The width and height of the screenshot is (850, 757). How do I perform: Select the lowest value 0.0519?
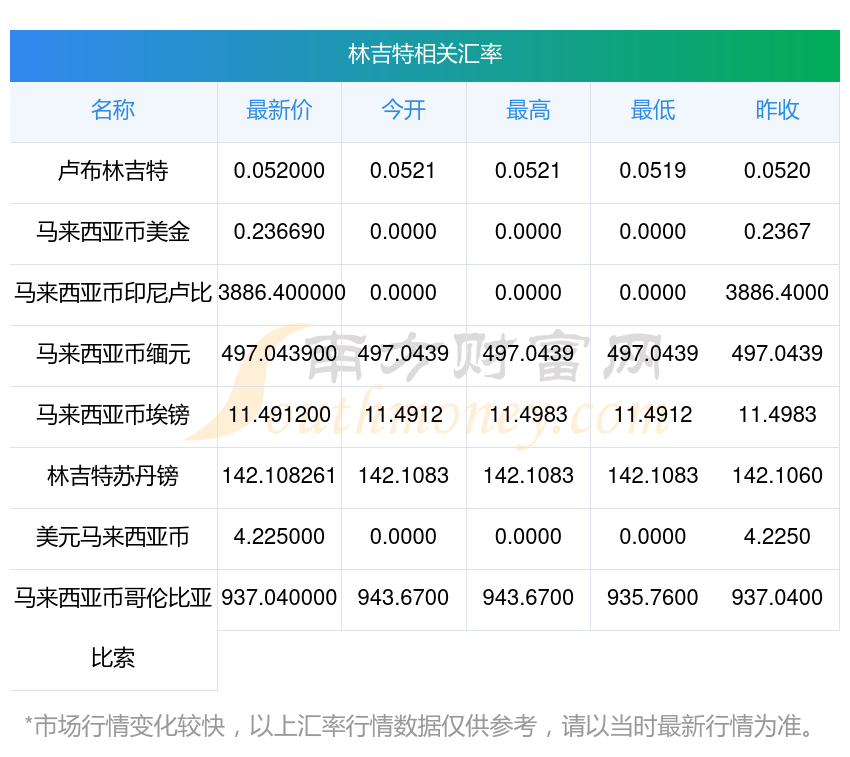(653, 171)
